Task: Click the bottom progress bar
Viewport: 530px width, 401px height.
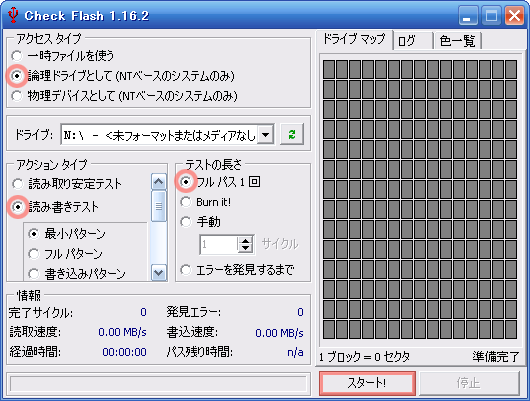Action: (158, 384)
